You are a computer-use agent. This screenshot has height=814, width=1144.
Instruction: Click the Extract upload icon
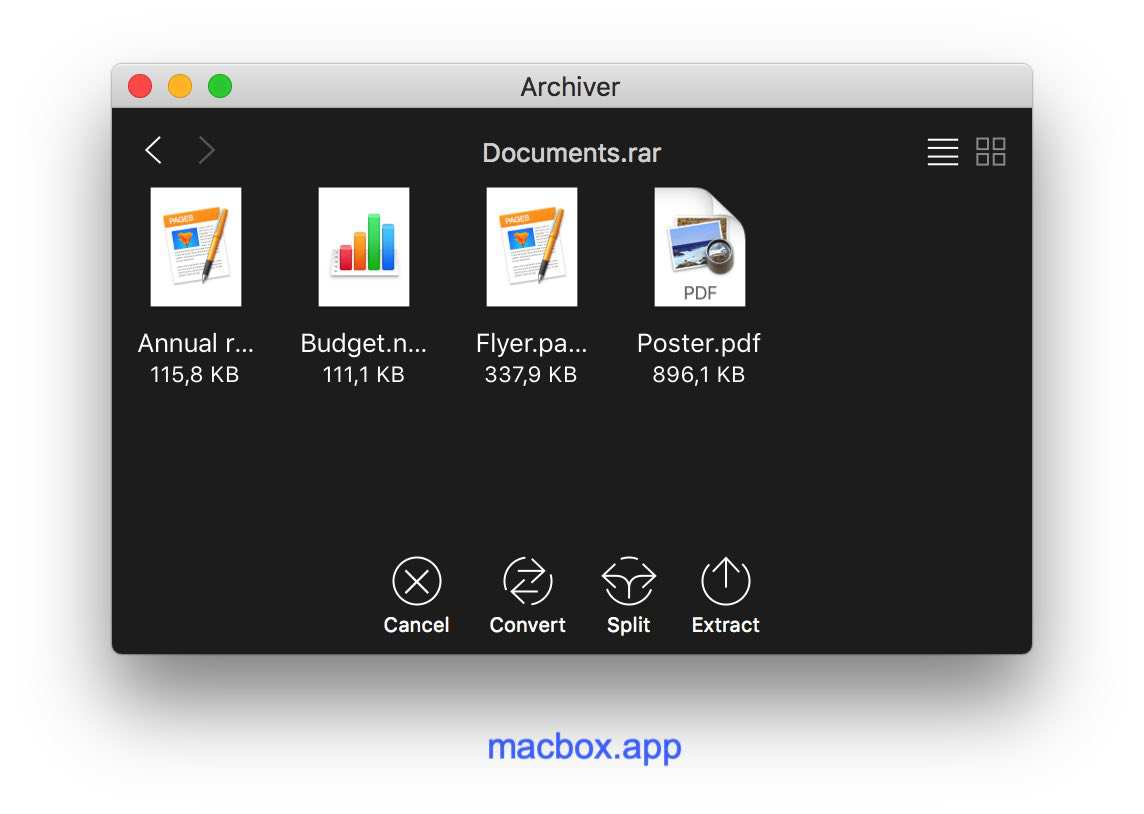(725, 581)
